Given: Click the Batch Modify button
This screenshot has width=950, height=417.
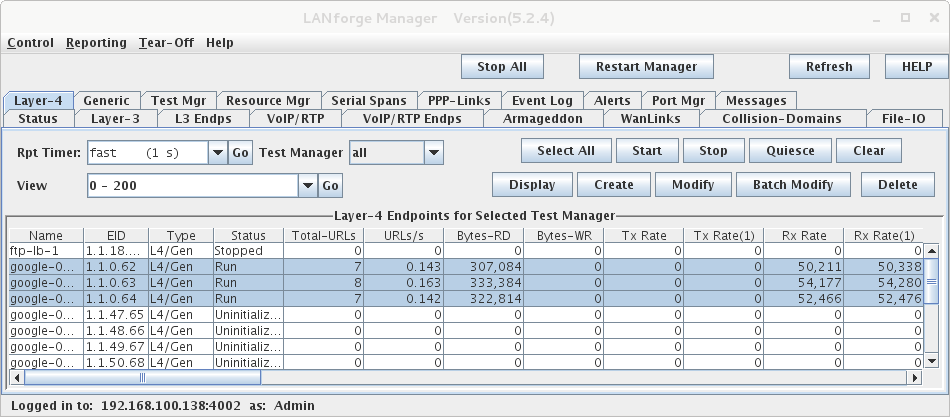Looking at the screenshot, I should tap(793, 185).
